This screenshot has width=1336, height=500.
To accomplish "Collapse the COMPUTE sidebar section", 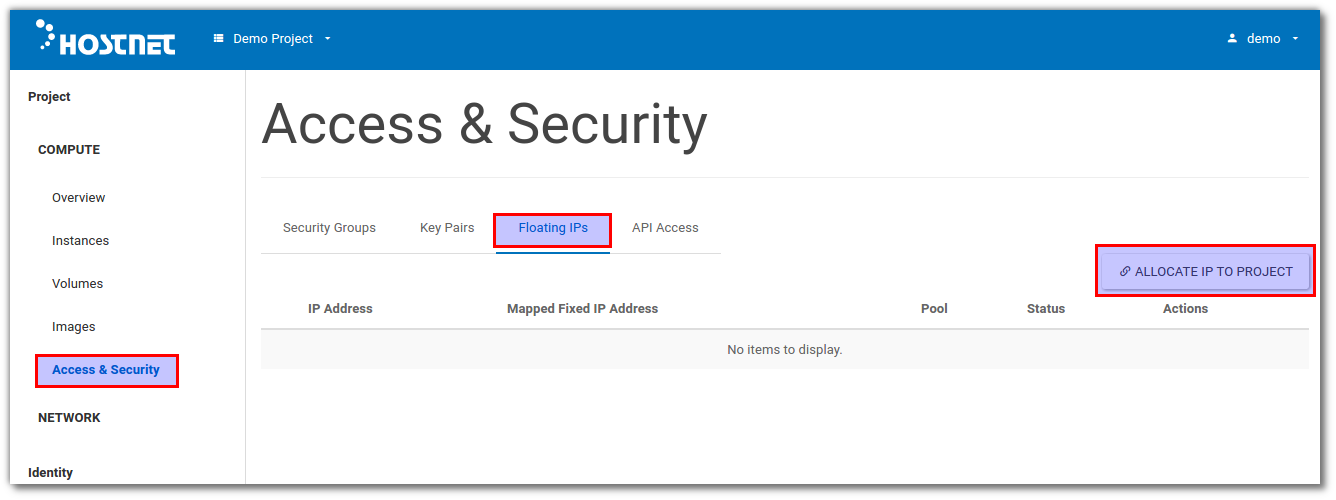I will pos(69,150).
